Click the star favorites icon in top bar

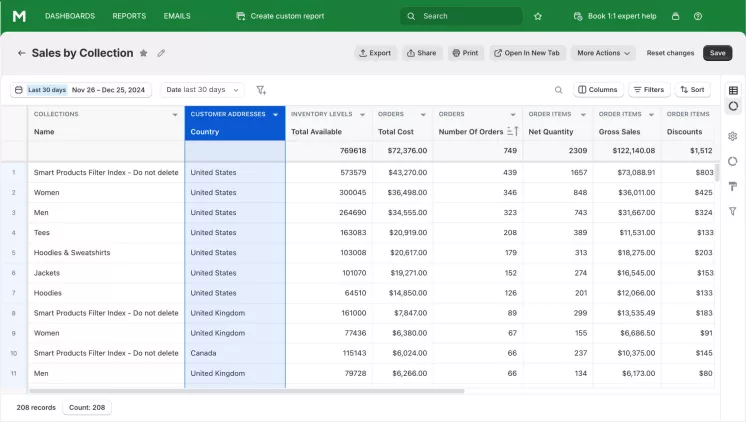pos(538,16)
